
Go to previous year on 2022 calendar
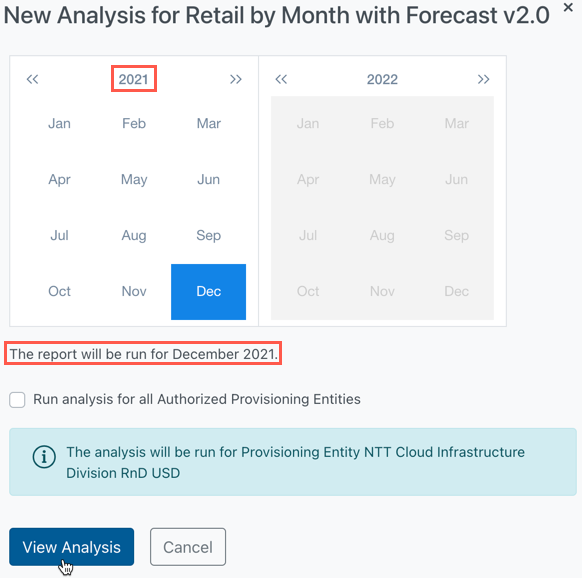tap(281, 79)
